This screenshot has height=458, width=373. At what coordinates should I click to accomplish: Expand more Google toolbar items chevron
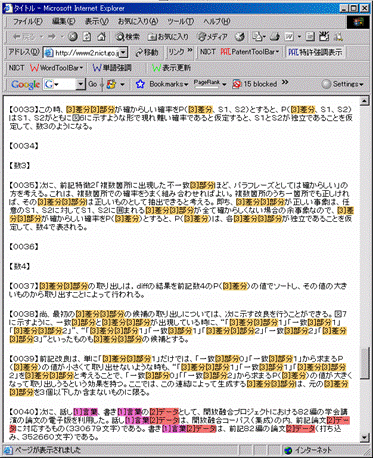click(x=285, y=82)
